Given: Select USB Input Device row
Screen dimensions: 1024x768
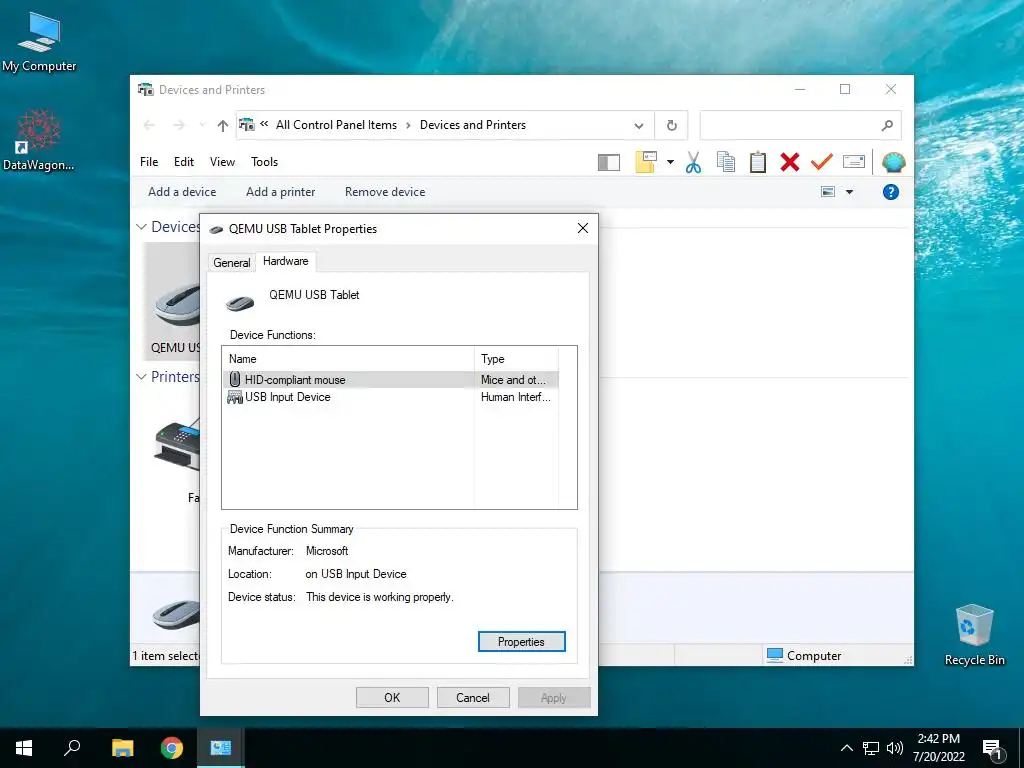Looking at the screenshot, I should (391, 397).
